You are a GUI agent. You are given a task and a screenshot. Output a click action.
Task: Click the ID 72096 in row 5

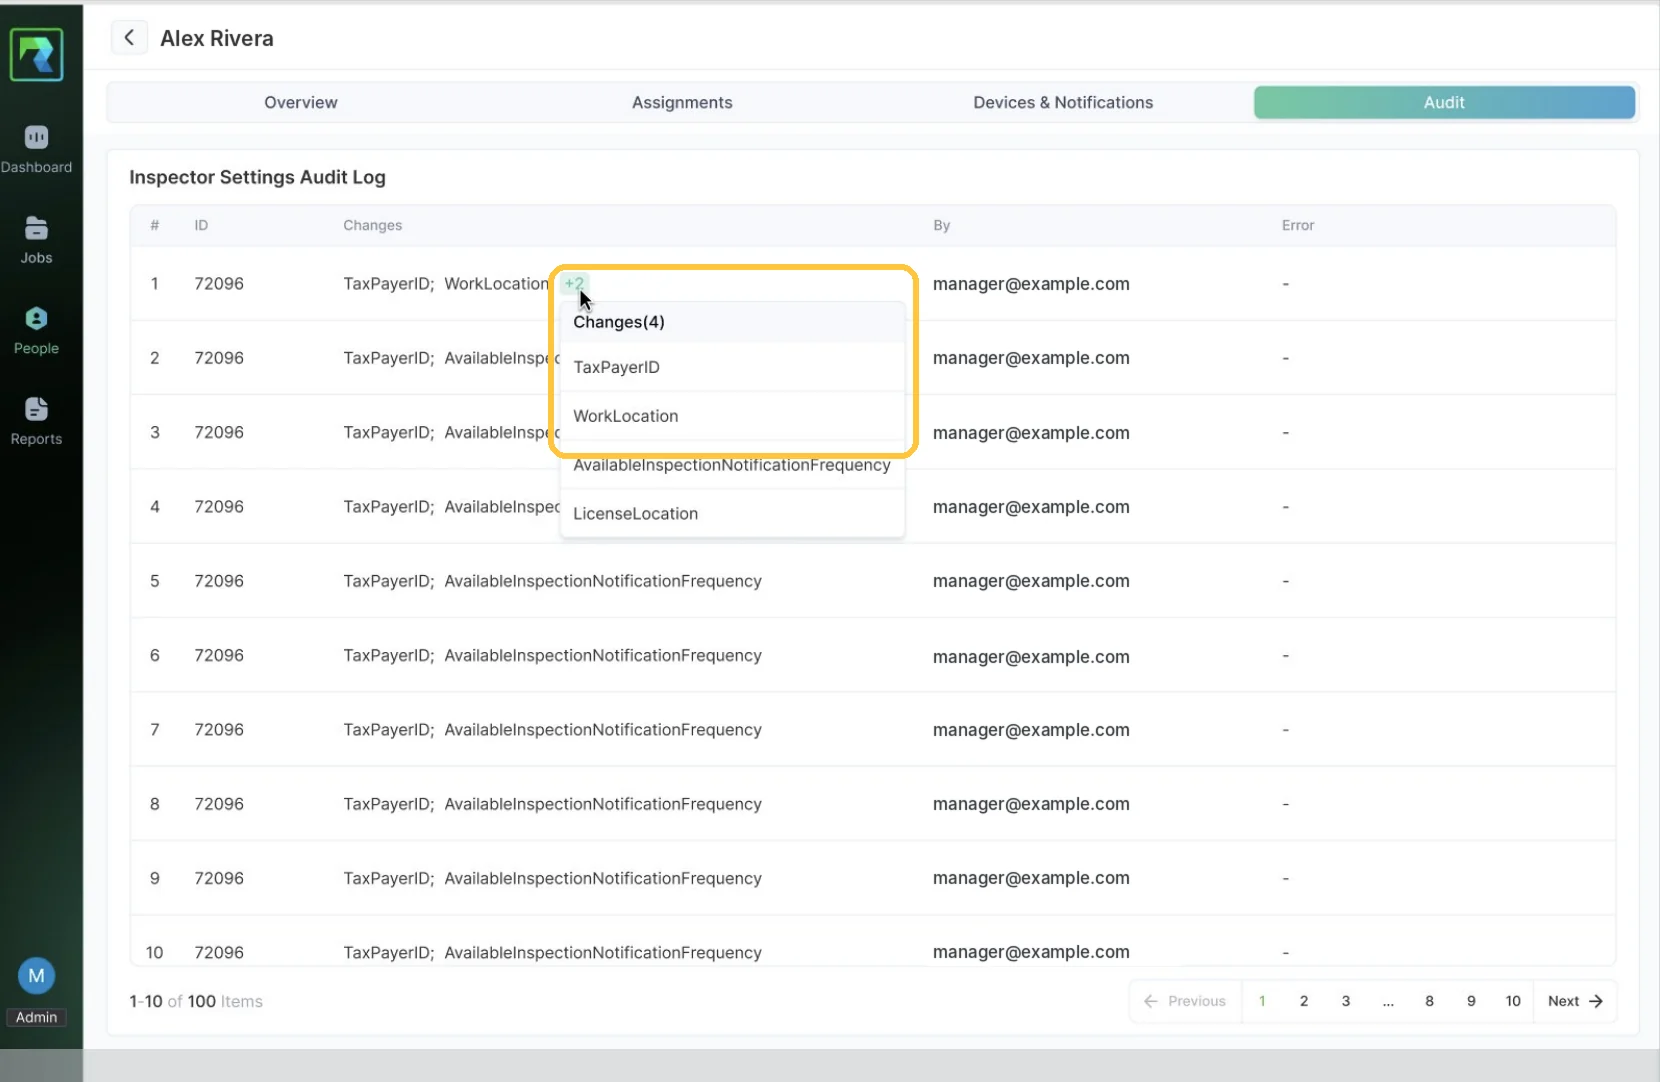219,581
